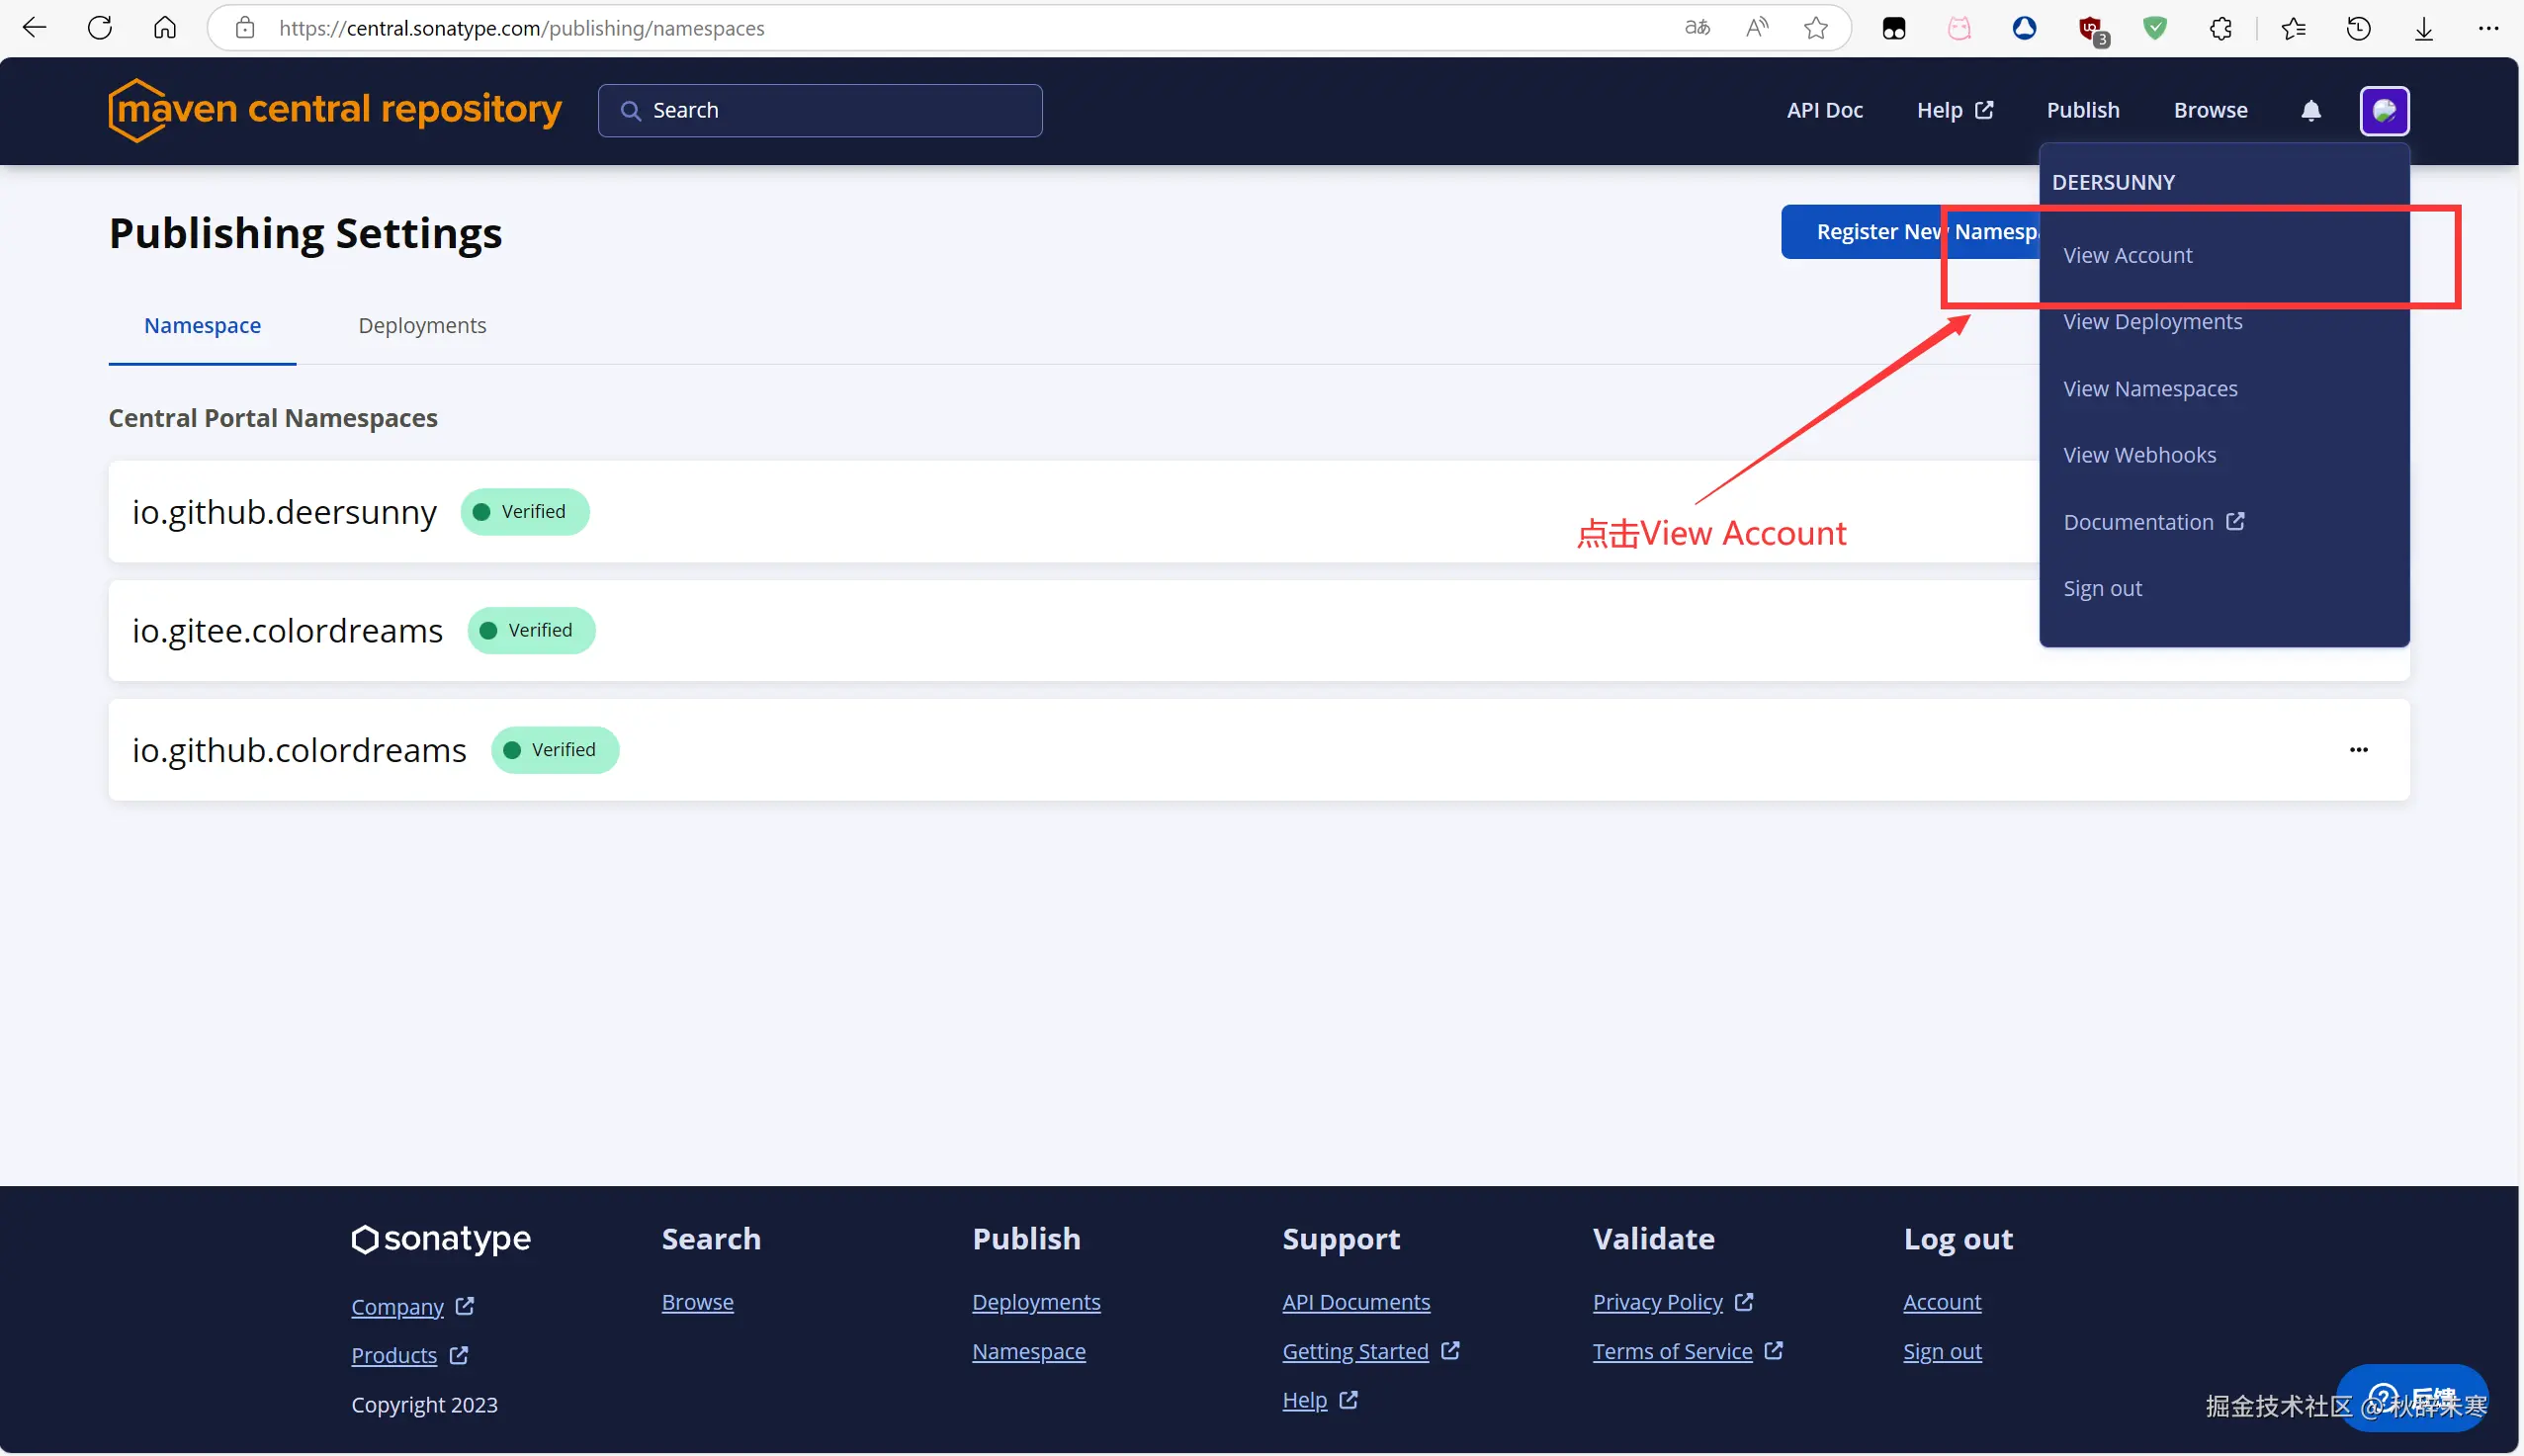Click the notification bell icon
2524x1456 pixels.
(2310, 110)
